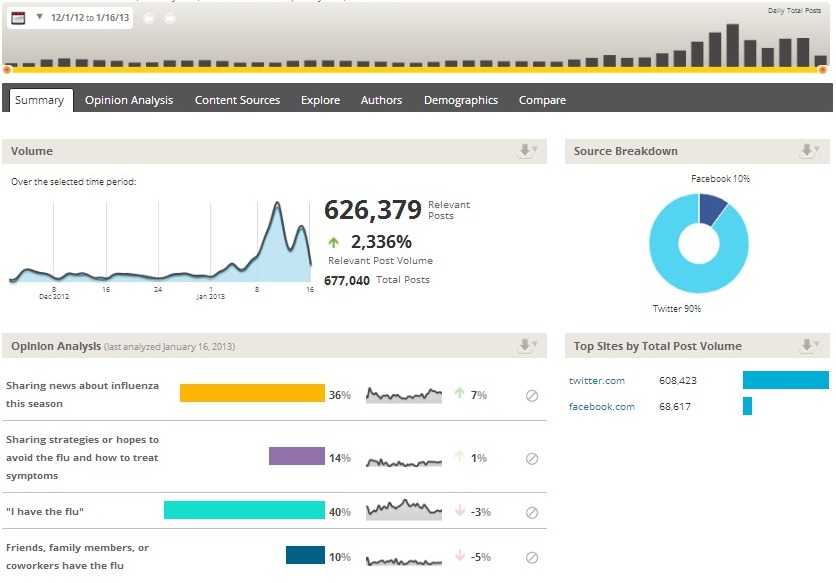Click the Top Sites panel download icon
Screen dimensions: 836x583
click(808, 346)
